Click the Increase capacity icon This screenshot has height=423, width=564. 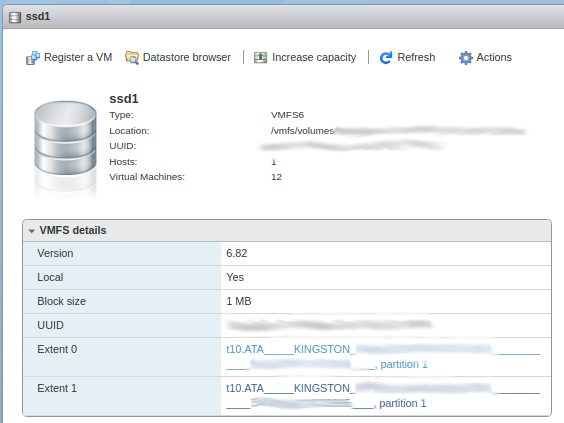pos(260,58)
